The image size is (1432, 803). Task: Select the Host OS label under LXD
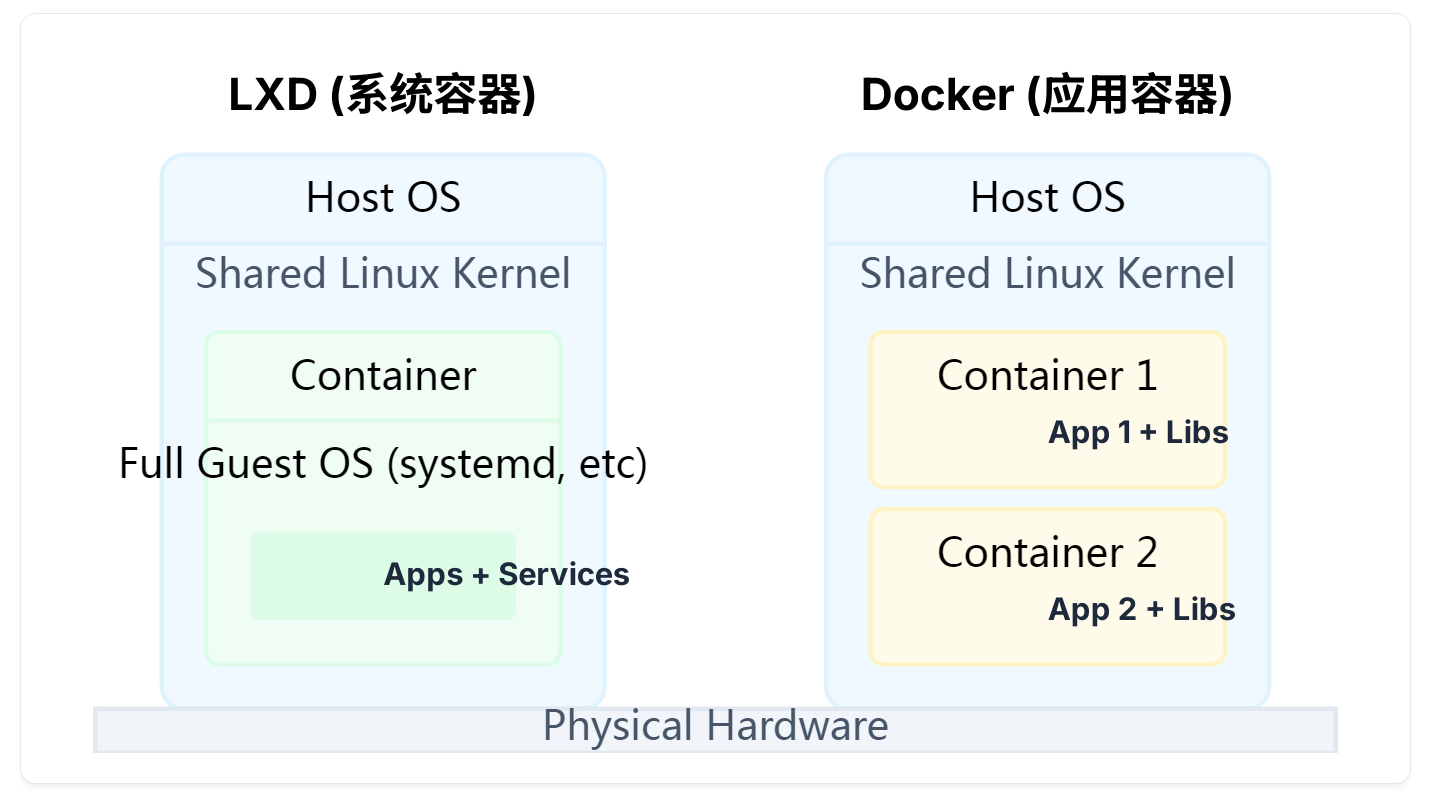coord(383,197)
